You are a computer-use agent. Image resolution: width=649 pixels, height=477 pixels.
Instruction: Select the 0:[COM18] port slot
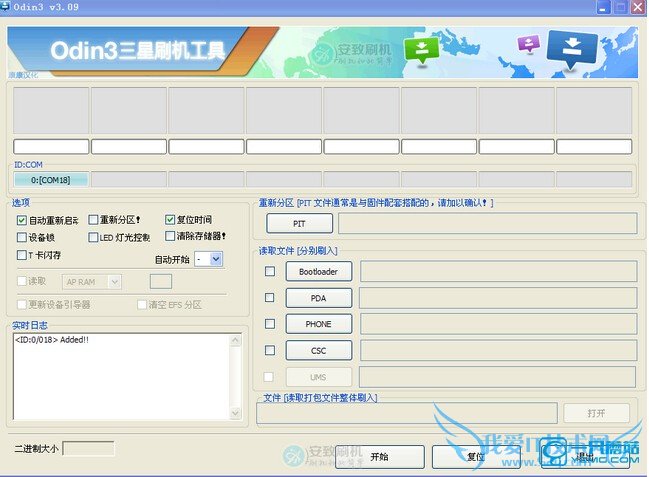pyautogui.click(x=50, y=180)
